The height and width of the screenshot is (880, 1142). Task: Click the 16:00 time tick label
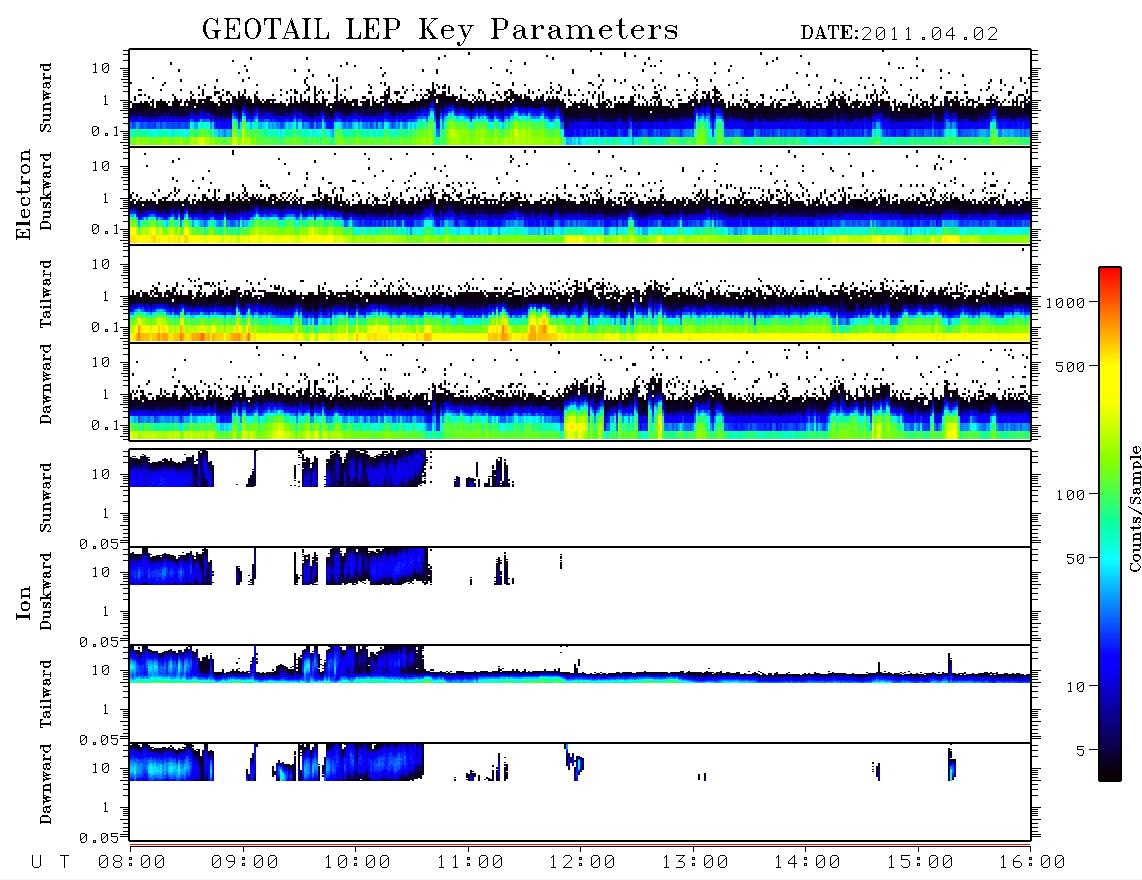[x=1032, y=863]
